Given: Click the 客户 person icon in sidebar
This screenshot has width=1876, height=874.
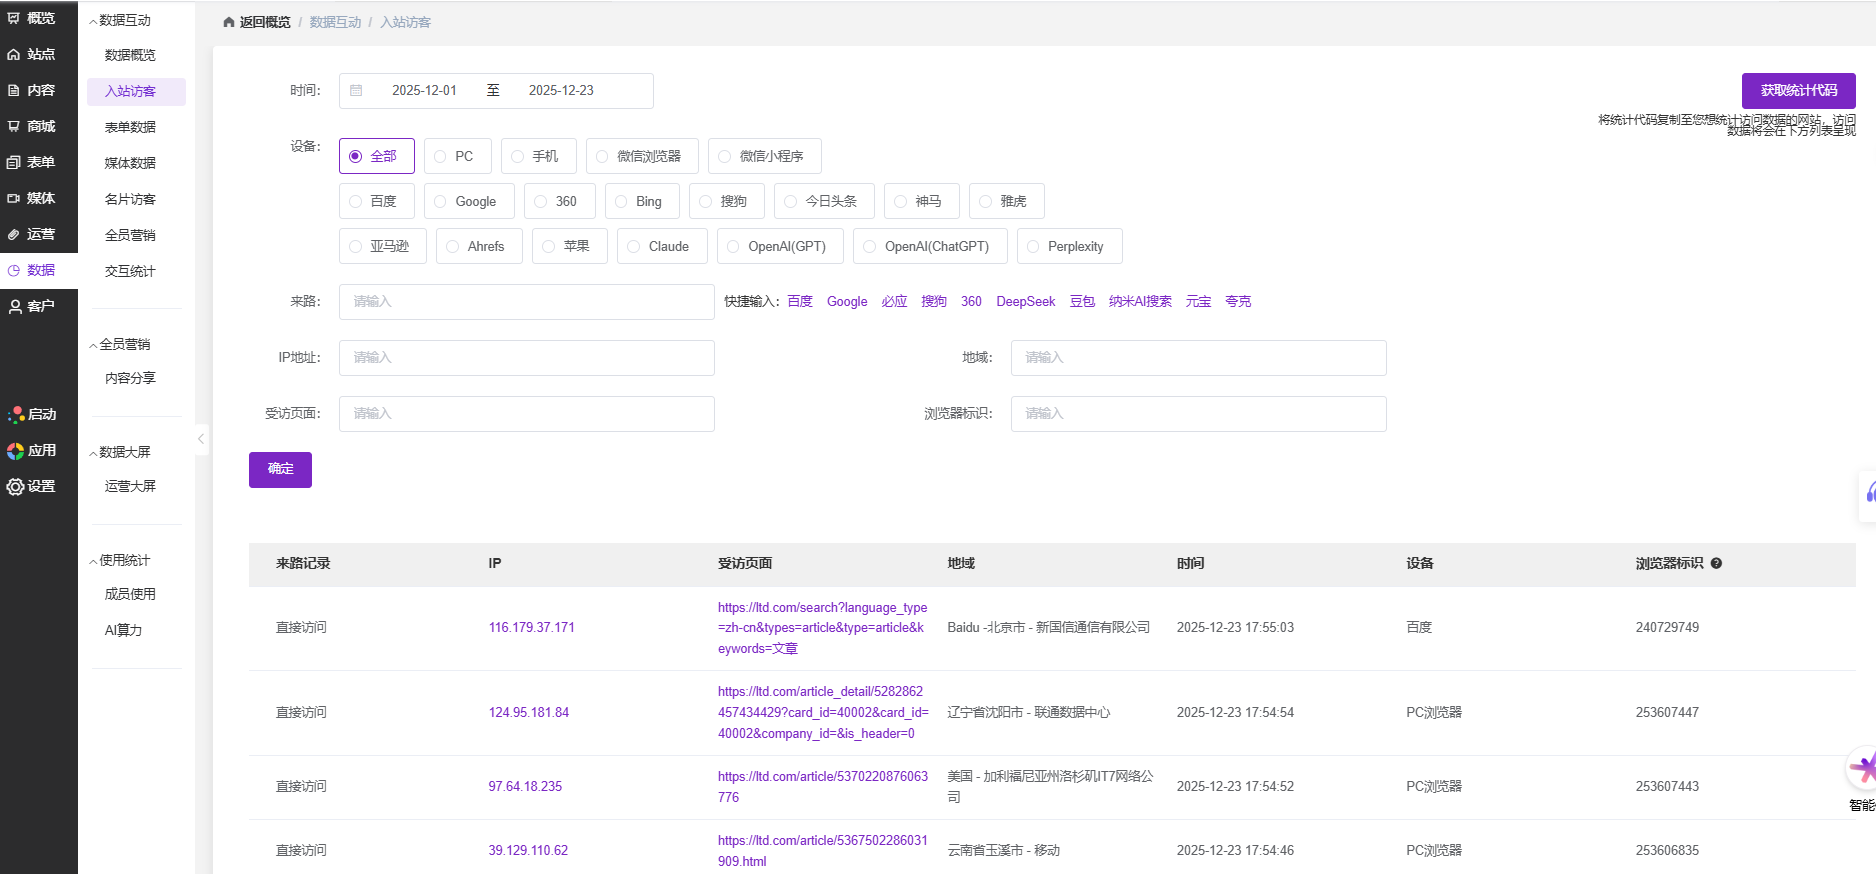Looking at the screenshot, I should coord(16,307).
